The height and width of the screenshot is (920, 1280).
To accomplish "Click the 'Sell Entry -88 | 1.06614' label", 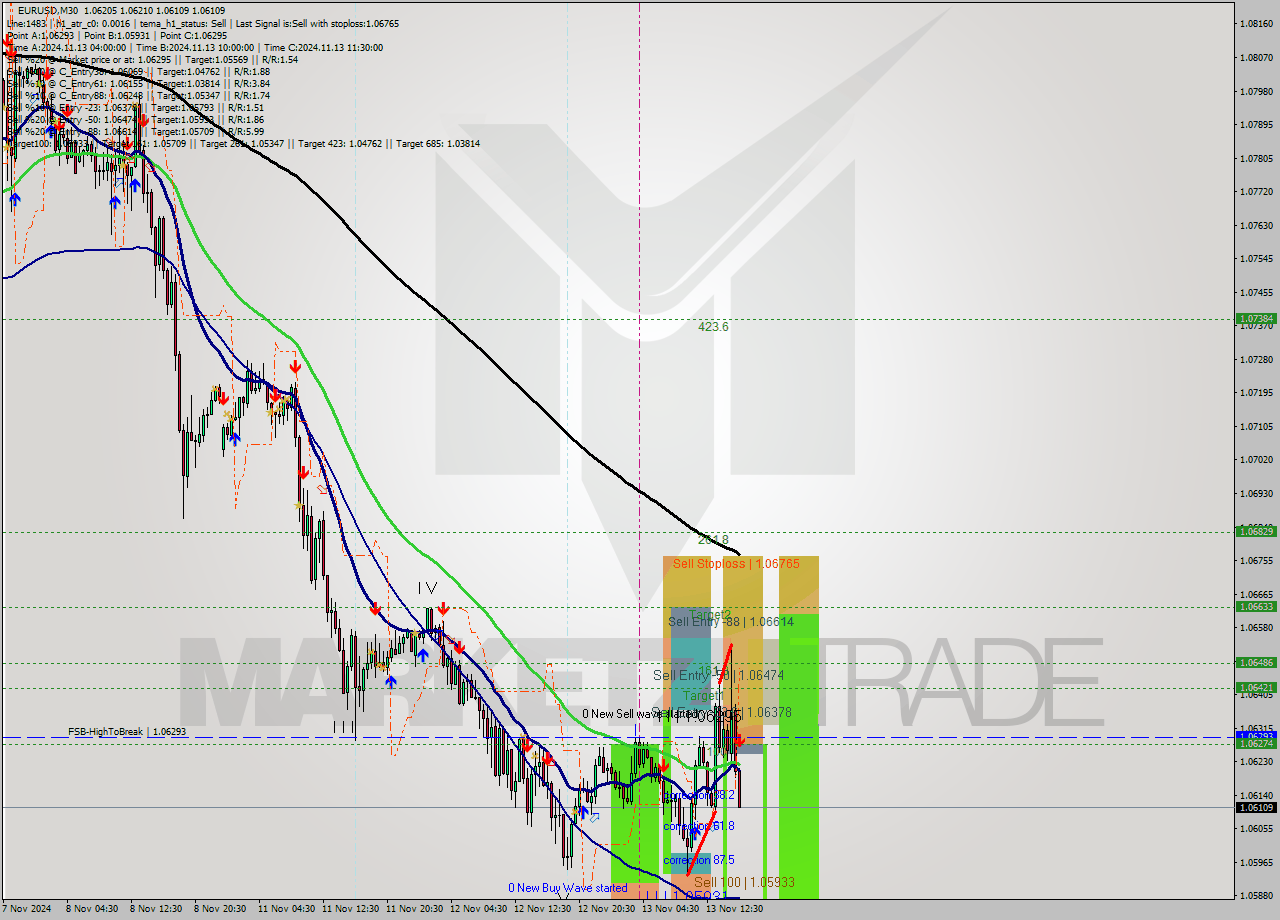I will [731, 622].
